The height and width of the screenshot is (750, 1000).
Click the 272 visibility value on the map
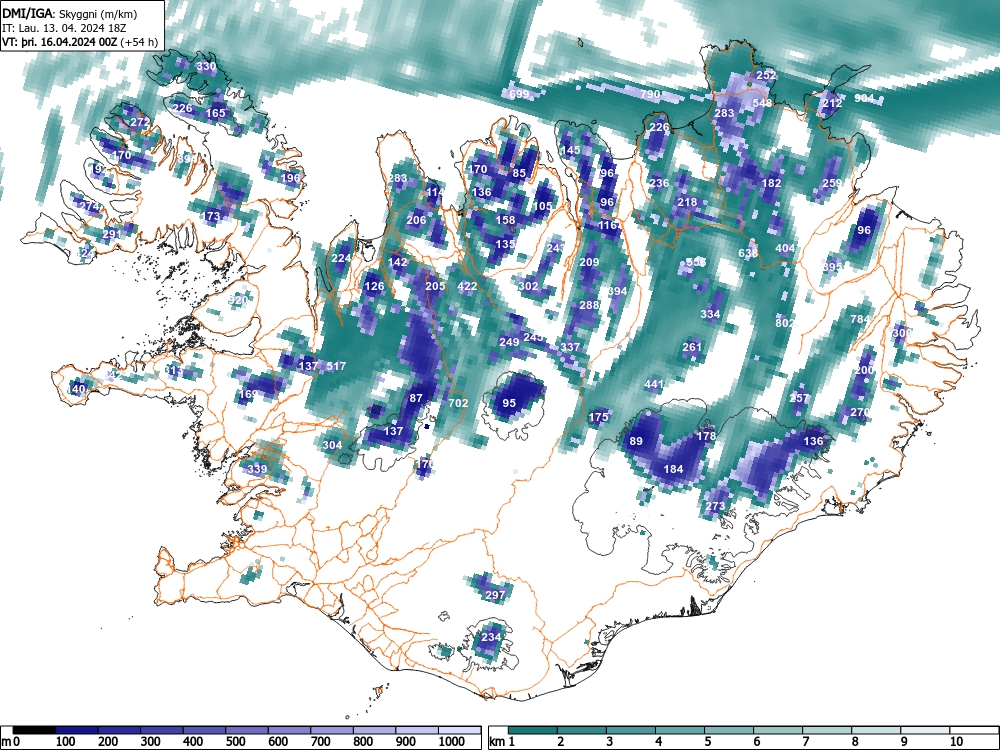[x=140, y=122]
